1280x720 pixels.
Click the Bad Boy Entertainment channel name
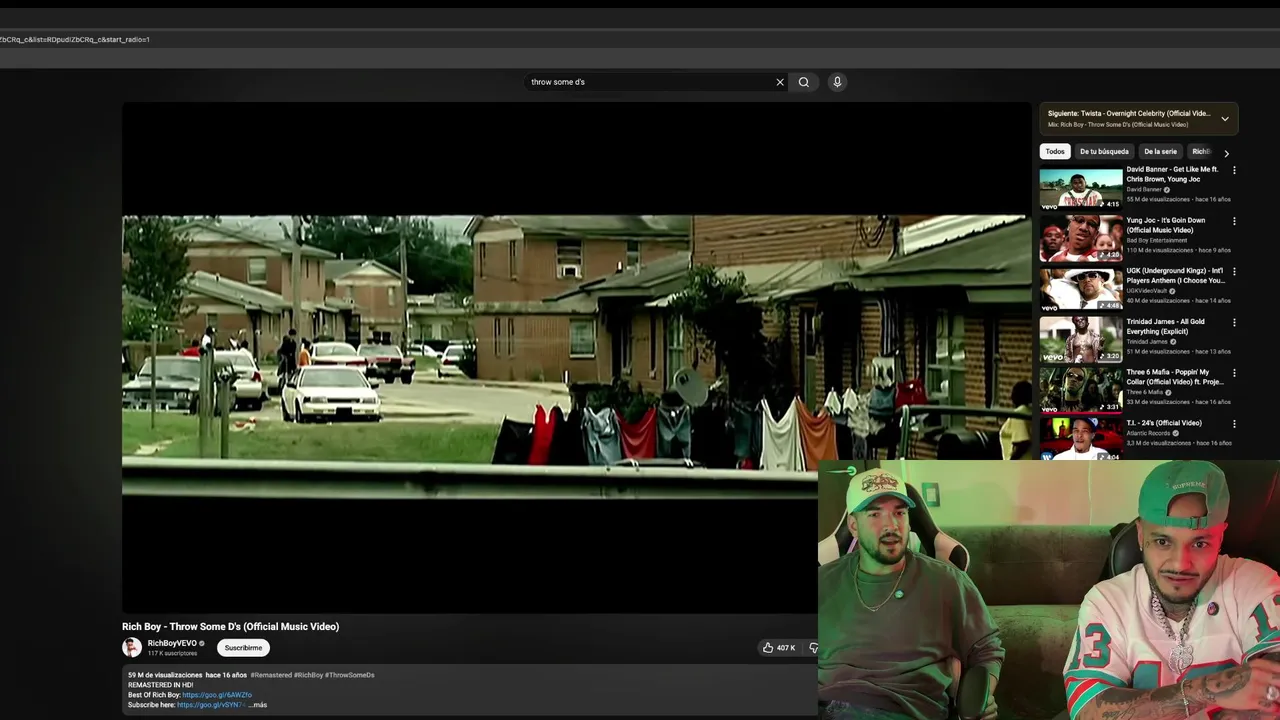1157,240
